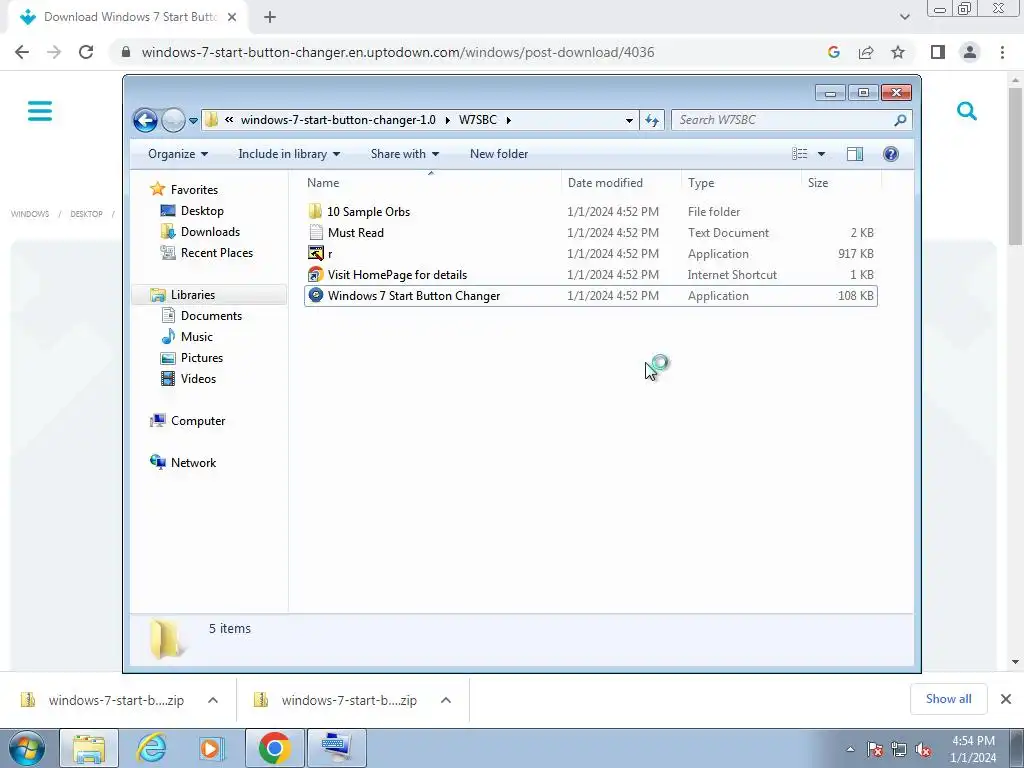Open the view options dropdown arrow
1024x768 pixels.
coord(822,154)
